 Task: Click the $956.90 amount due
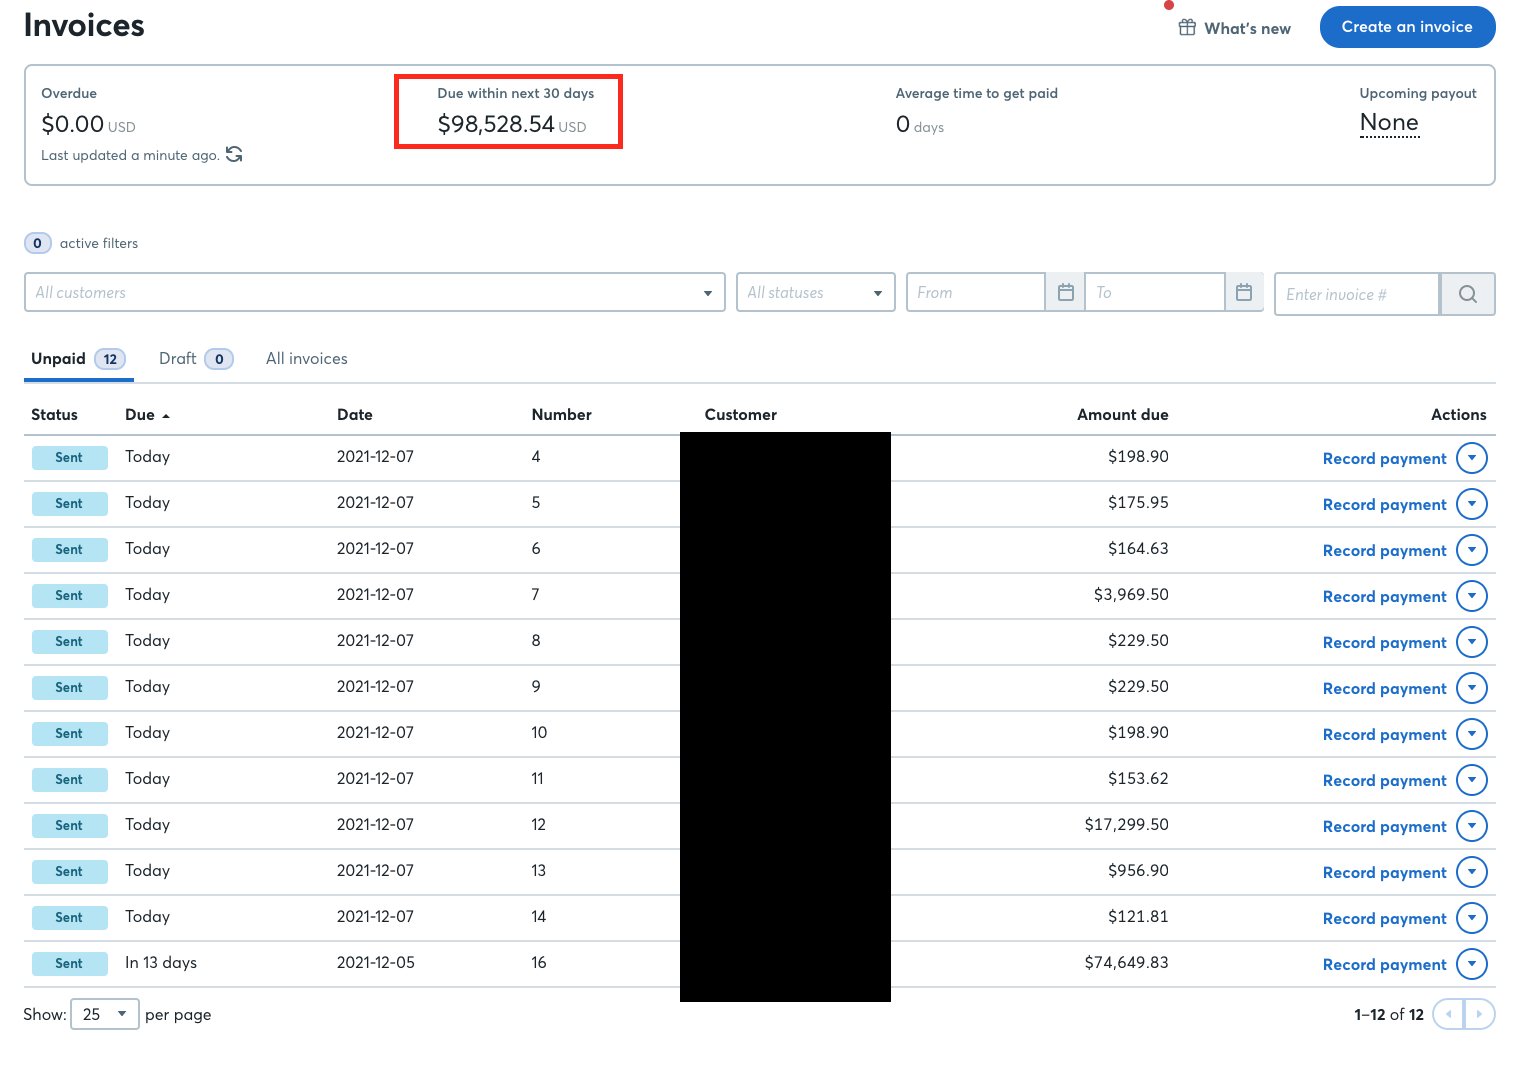[1138, 871]
